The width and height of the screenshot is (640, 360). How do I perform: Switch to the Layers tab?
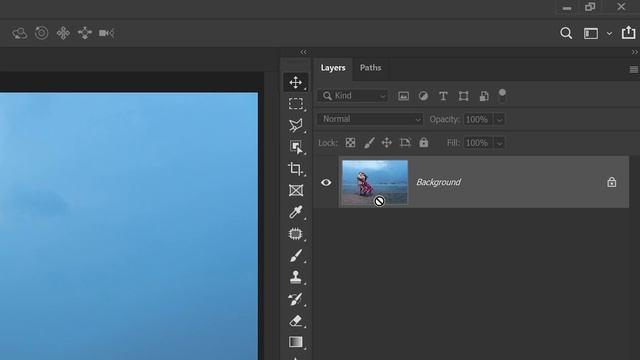coord(333,68)
